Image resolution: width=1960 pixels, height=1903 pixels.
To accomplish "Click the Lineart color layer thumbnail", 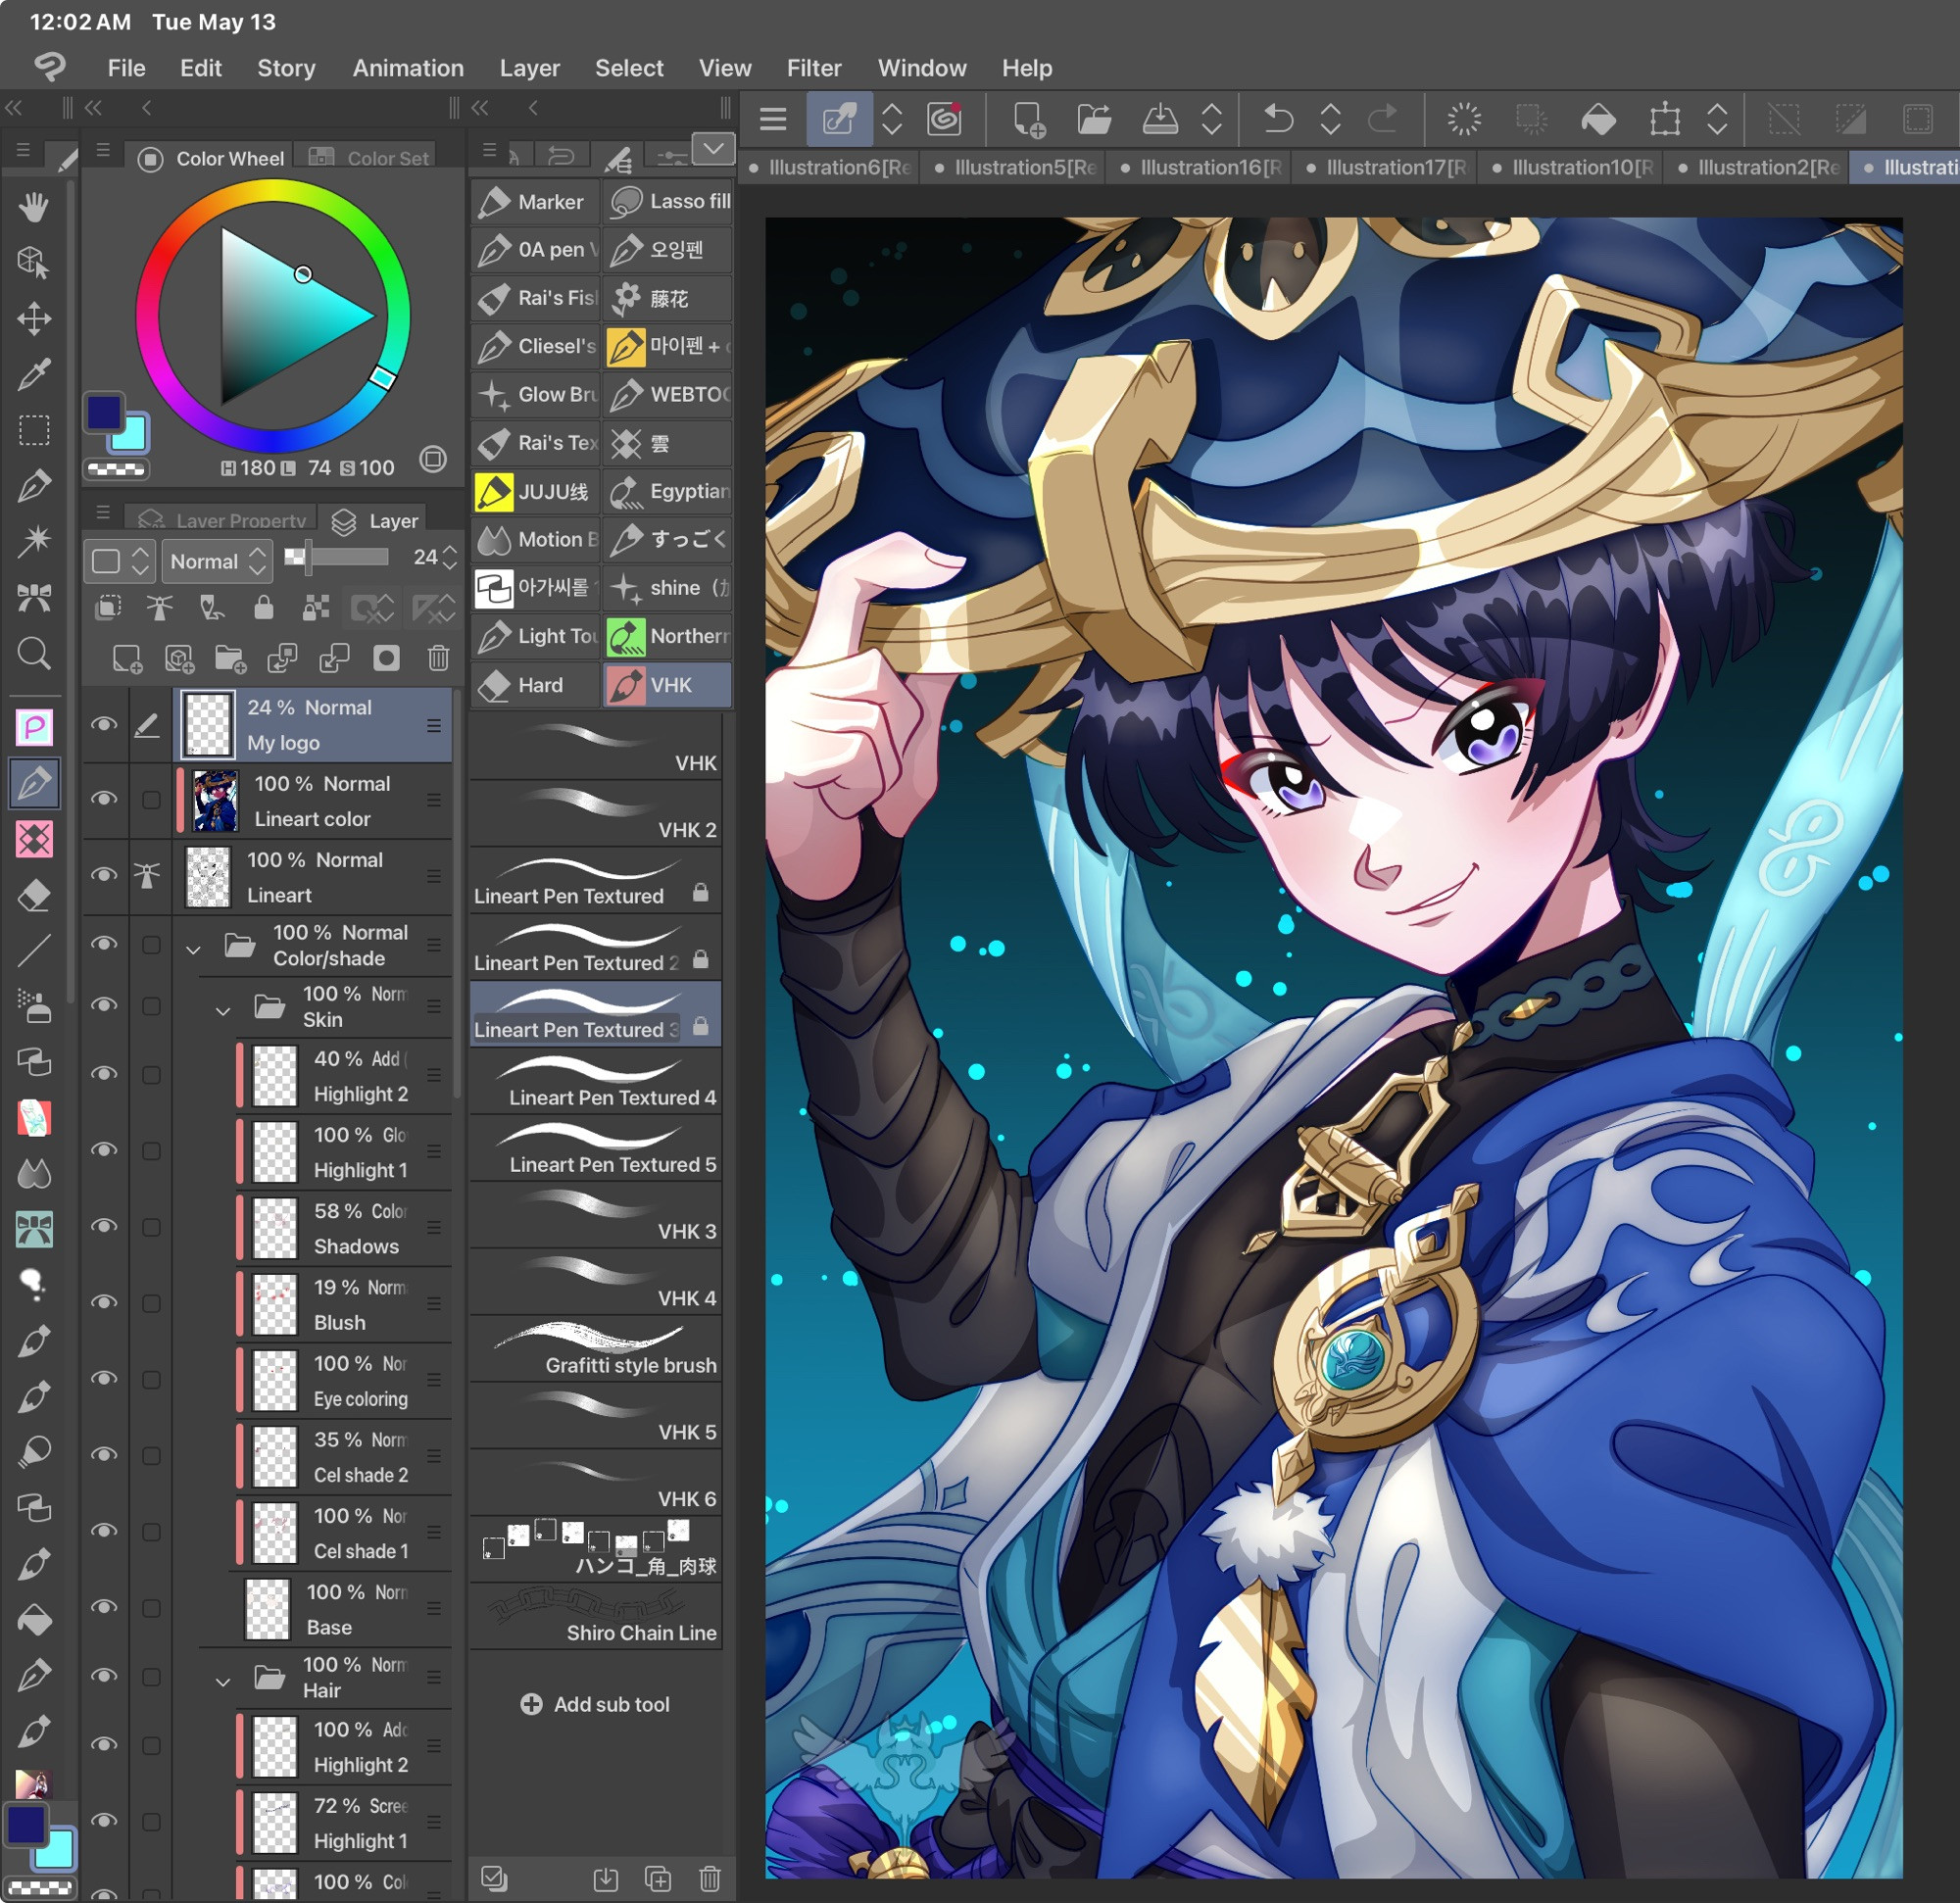I will click(215, 800).
